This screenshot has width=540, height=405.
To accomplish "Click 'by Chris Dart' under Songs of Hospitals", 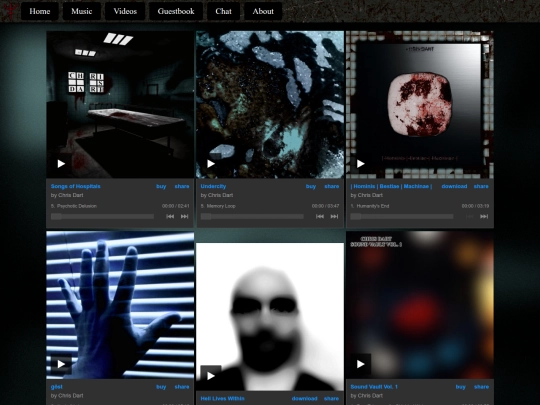I will (67, 195).
